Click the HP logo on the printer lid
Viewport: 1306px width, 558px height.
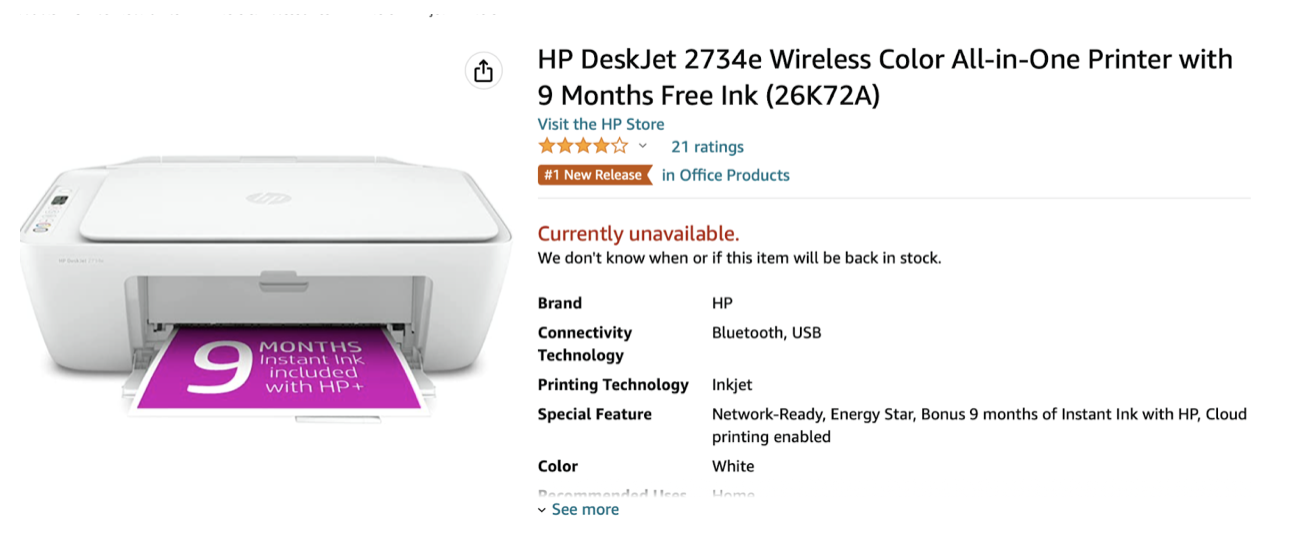point(264,199)
